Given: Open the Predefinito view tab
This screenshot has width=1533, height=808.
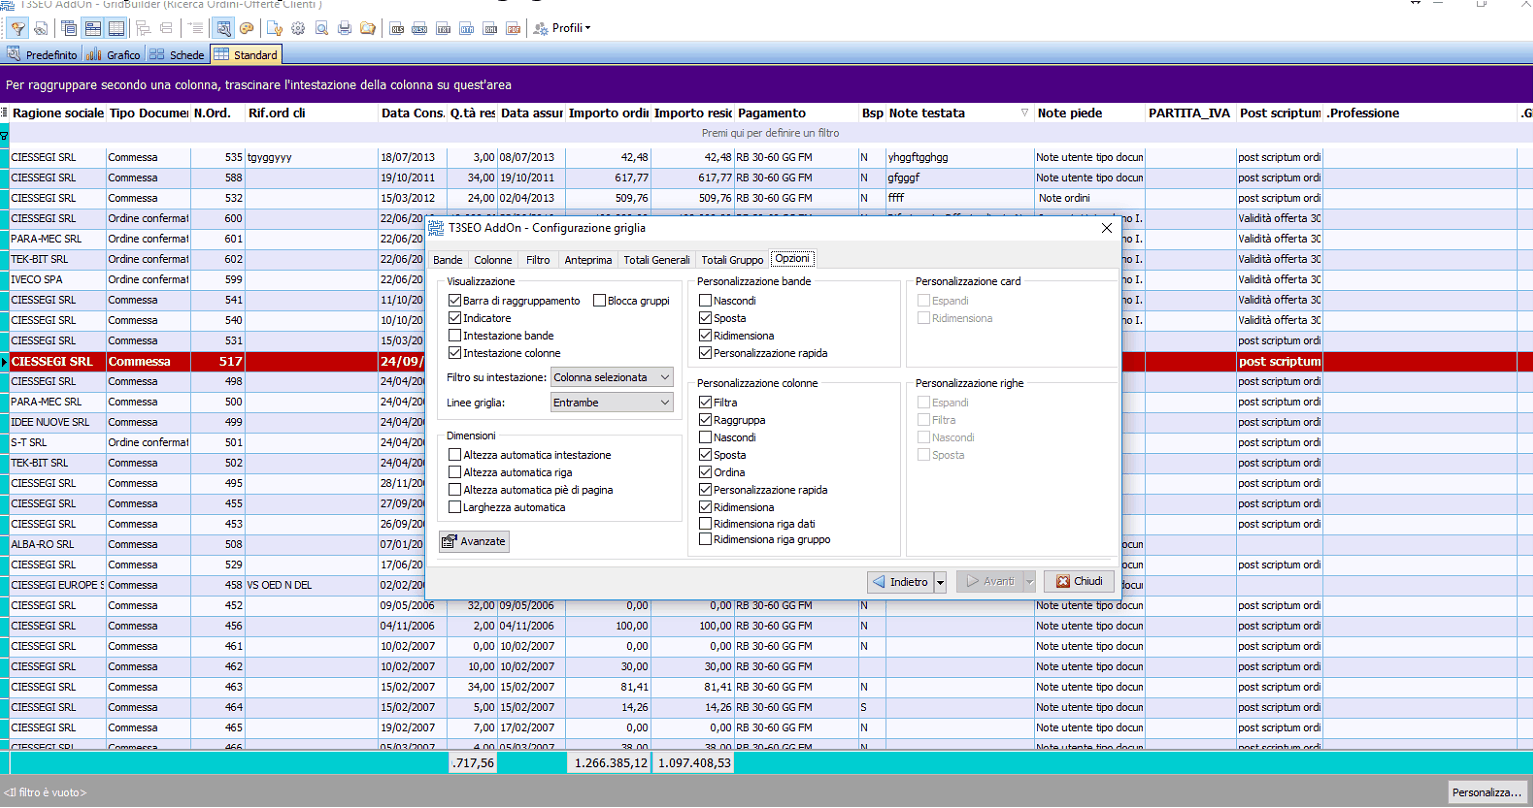Looking at the screenshot, I should click(42, 55).
